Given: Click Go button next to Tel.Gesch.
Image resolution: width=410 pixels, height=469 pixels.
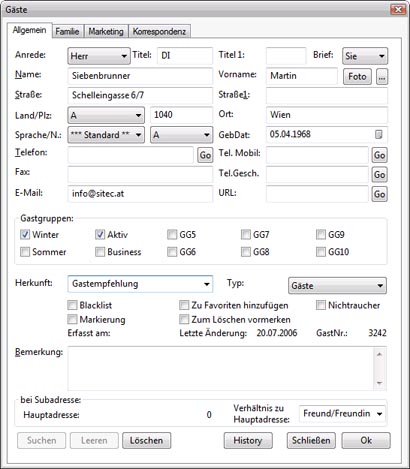Looking at the screenshot, I should (x=380, y=174).
